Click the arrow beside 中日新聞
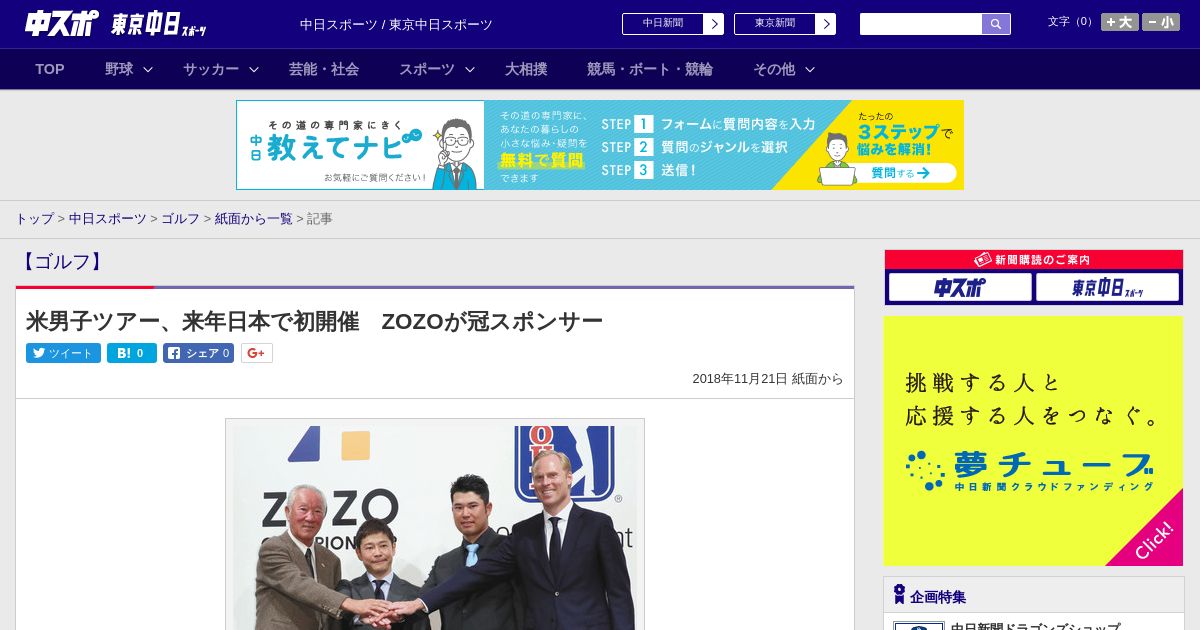1200x630 pixels. (x=714, y=24)
